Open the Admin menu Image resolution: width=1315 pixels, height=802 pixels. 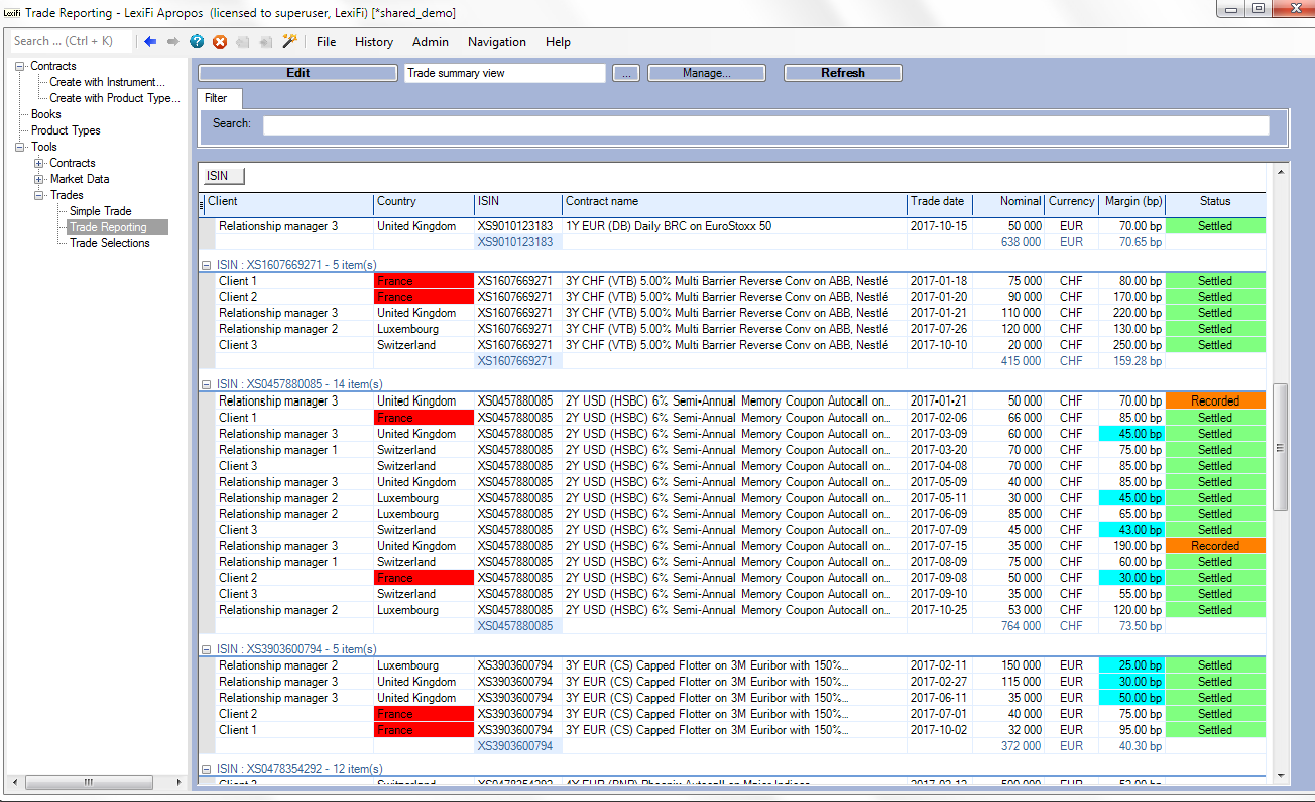click(430, 42)
